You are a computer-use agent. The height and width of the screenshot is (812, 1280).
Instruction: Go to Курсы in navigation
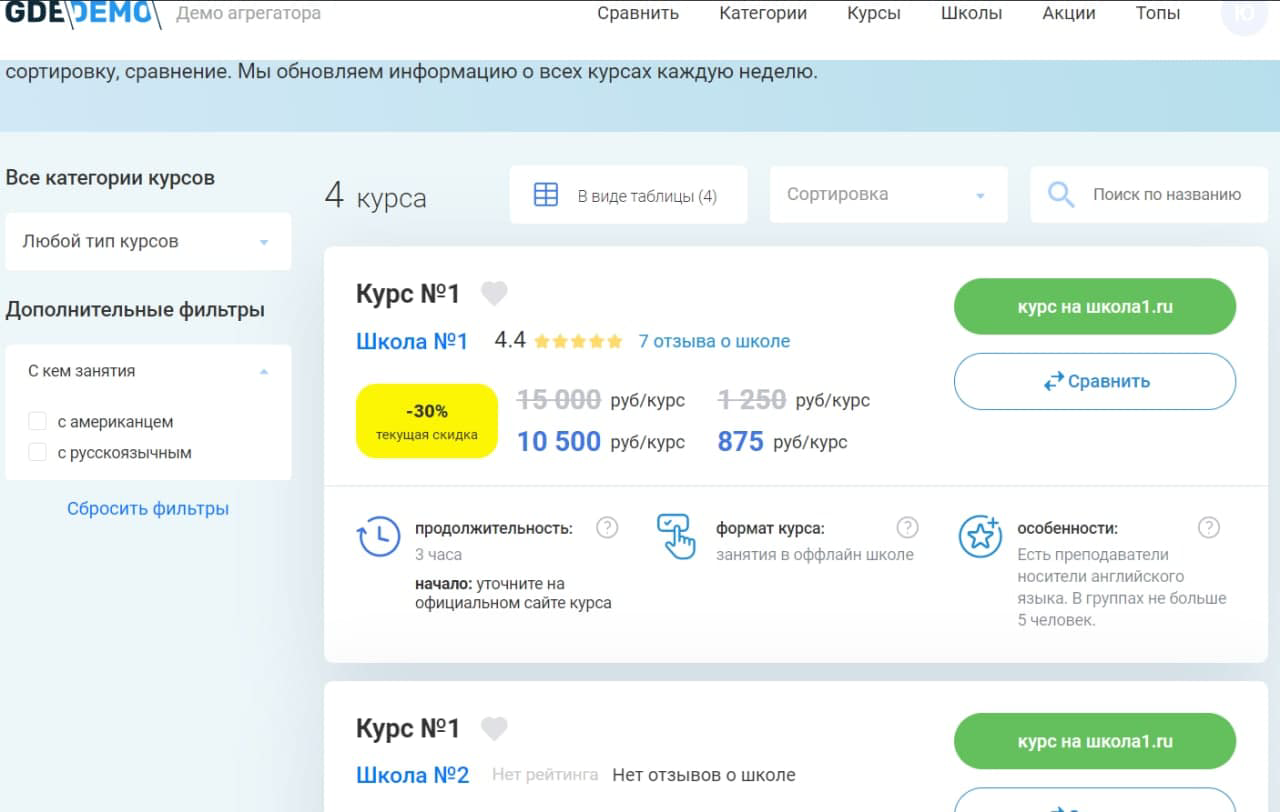[x=874, y=13]
